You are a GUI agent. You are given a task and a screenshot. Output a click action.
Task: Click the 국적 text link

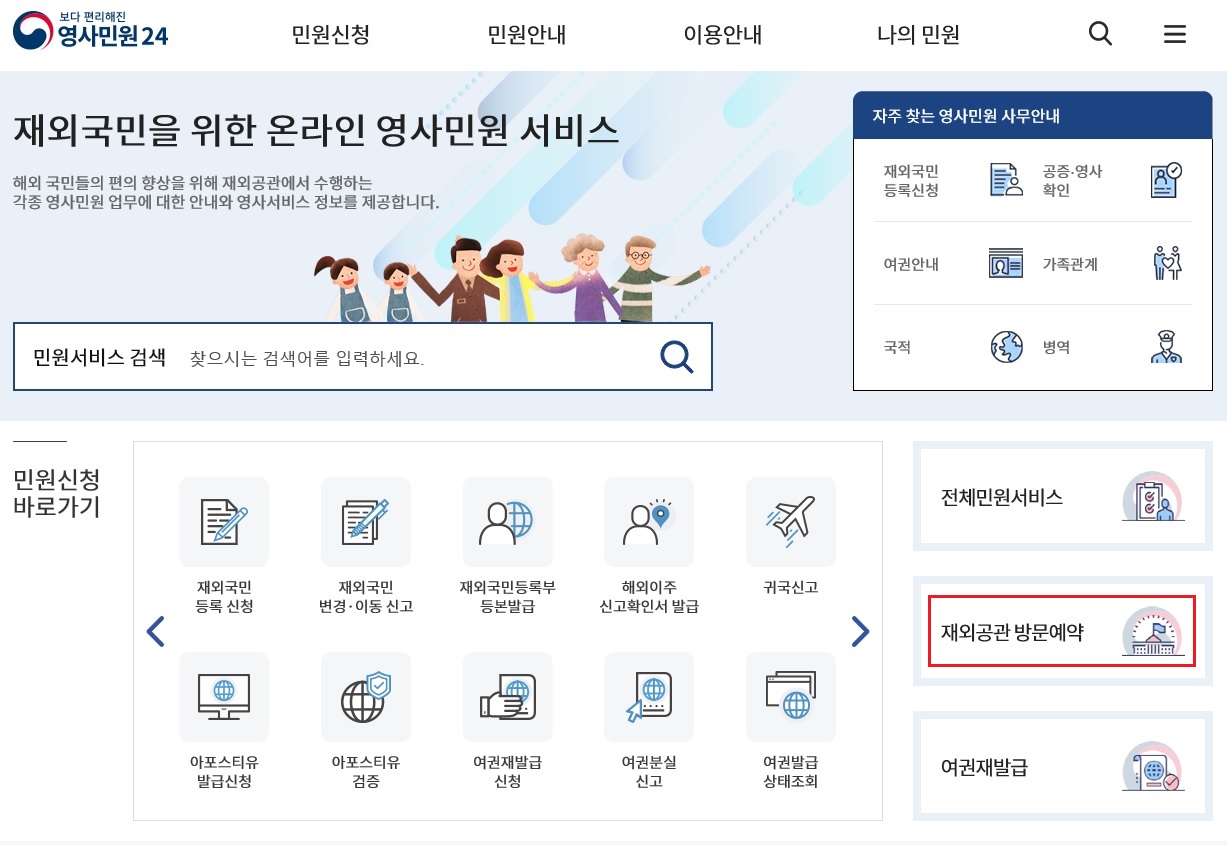coord(897,348)
